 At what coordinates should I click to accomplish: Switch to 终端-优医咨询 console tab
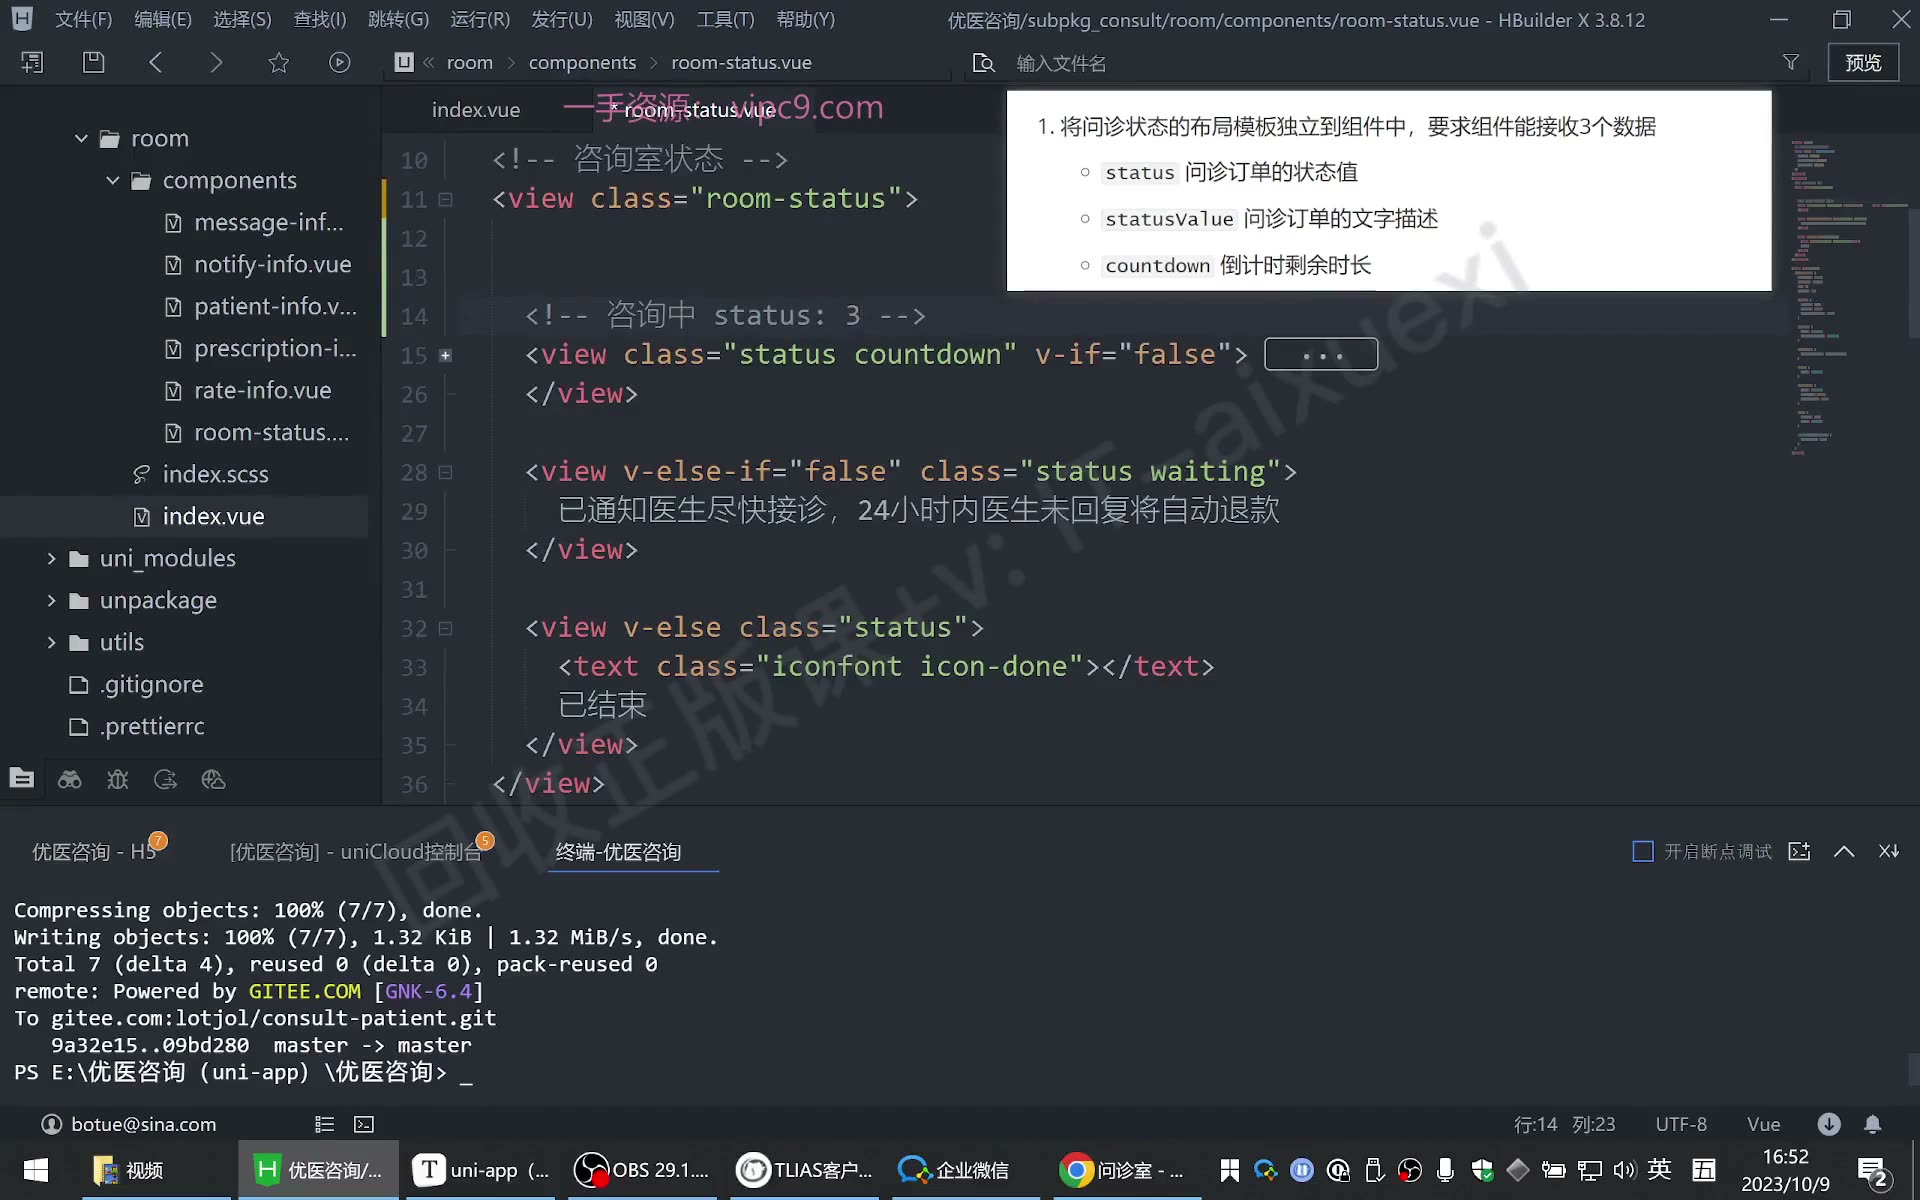pos(618,851)
